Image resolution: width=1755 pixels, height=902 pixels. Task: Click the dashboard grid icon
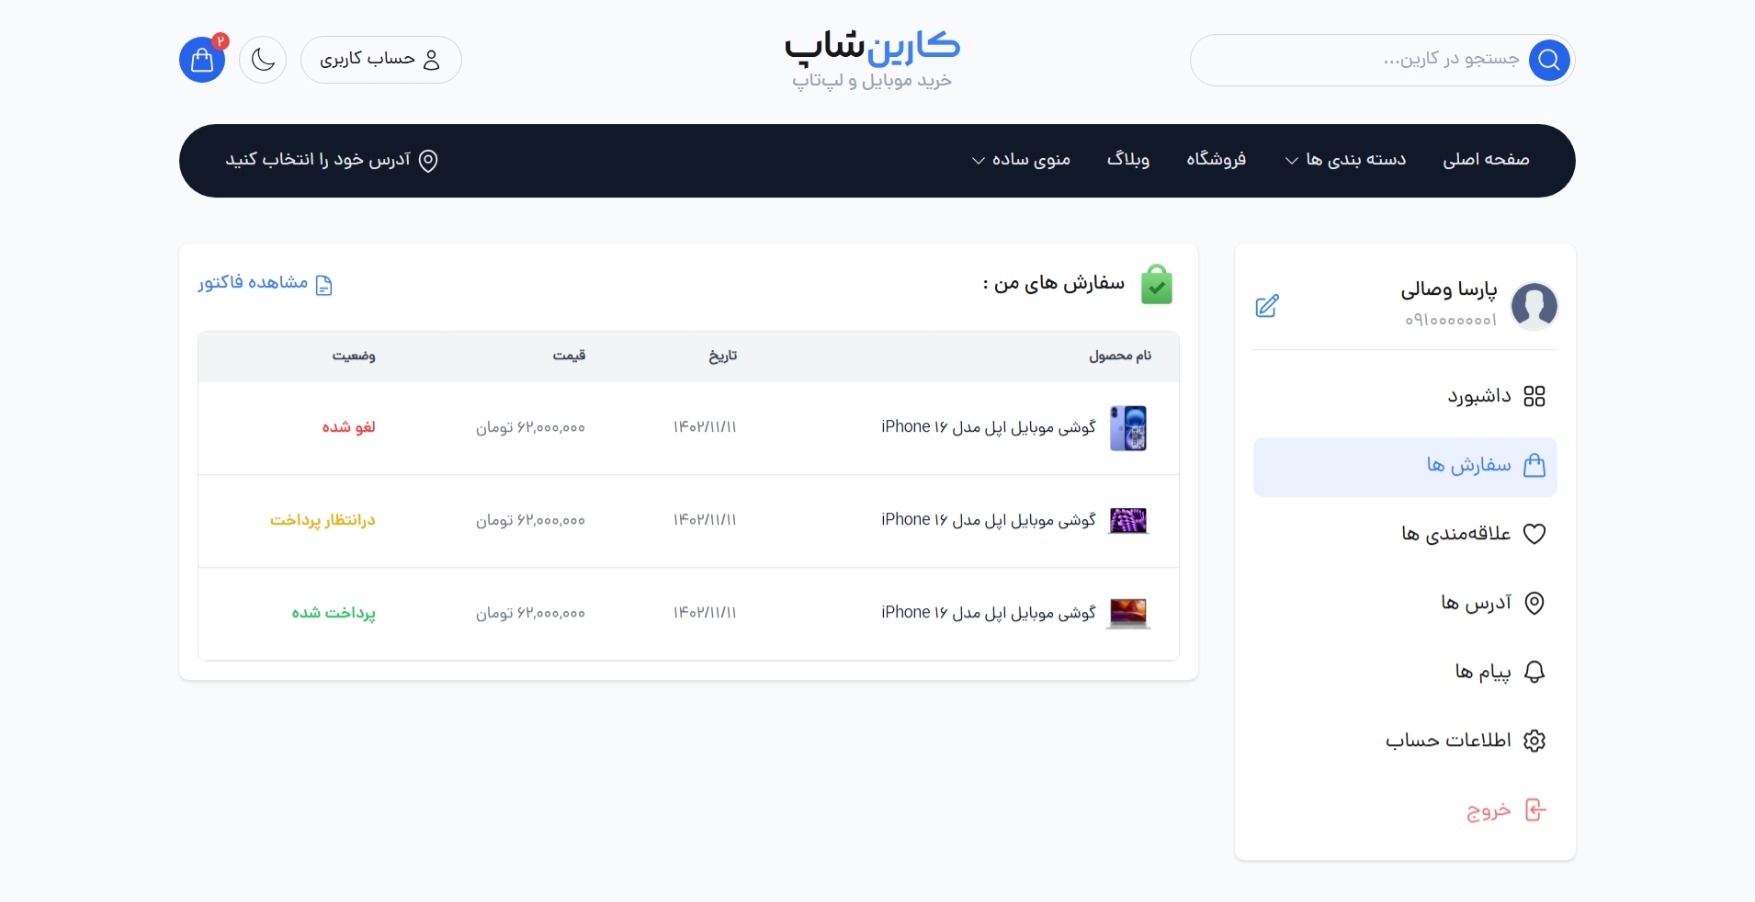point(1534,397)
